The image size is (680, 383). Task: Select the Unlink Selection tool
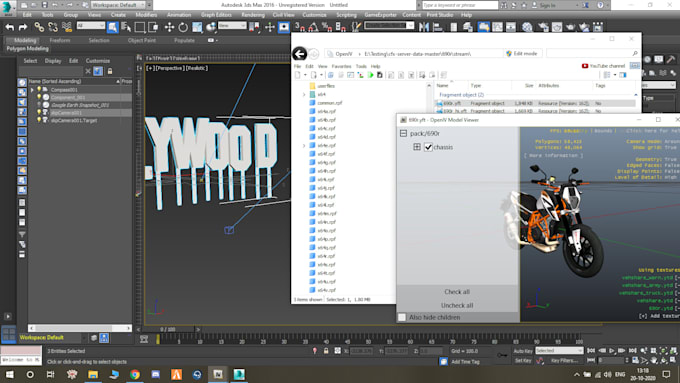coord(52,27)
